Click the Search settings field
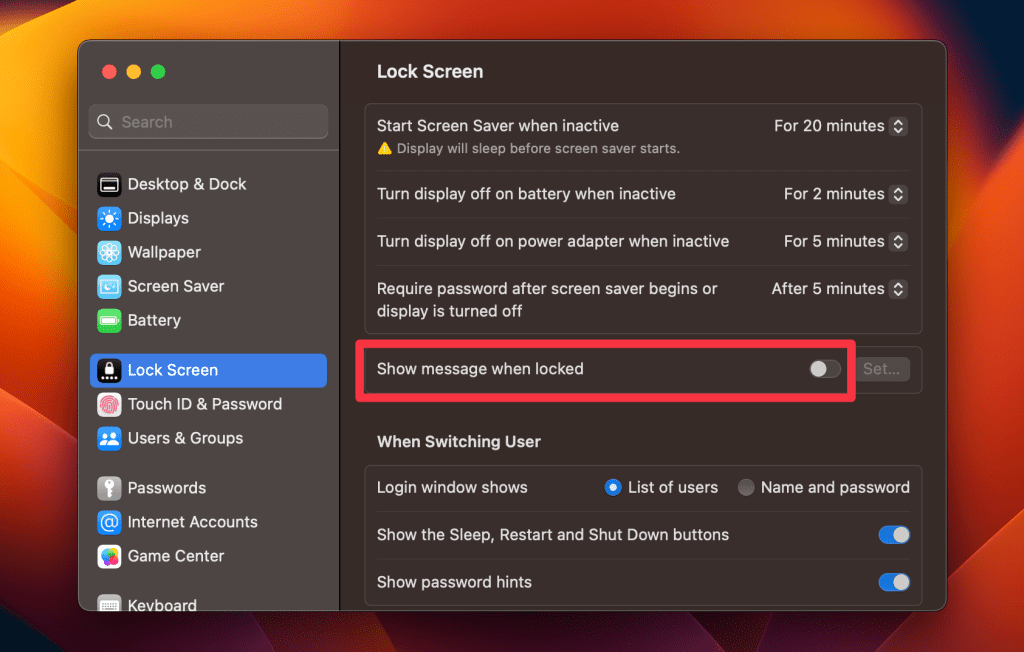Image resolution: width=1024 pixels, height=652 pixels. tap(208, 122)
